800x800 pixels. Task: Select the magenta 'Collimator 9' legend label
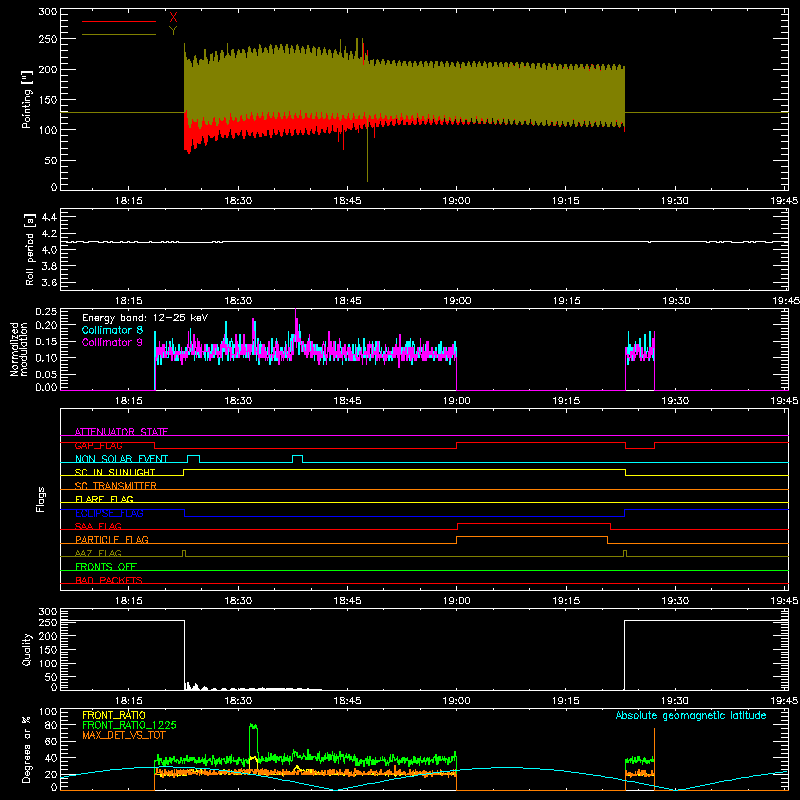pyautogui.click(x=112, y=342)
